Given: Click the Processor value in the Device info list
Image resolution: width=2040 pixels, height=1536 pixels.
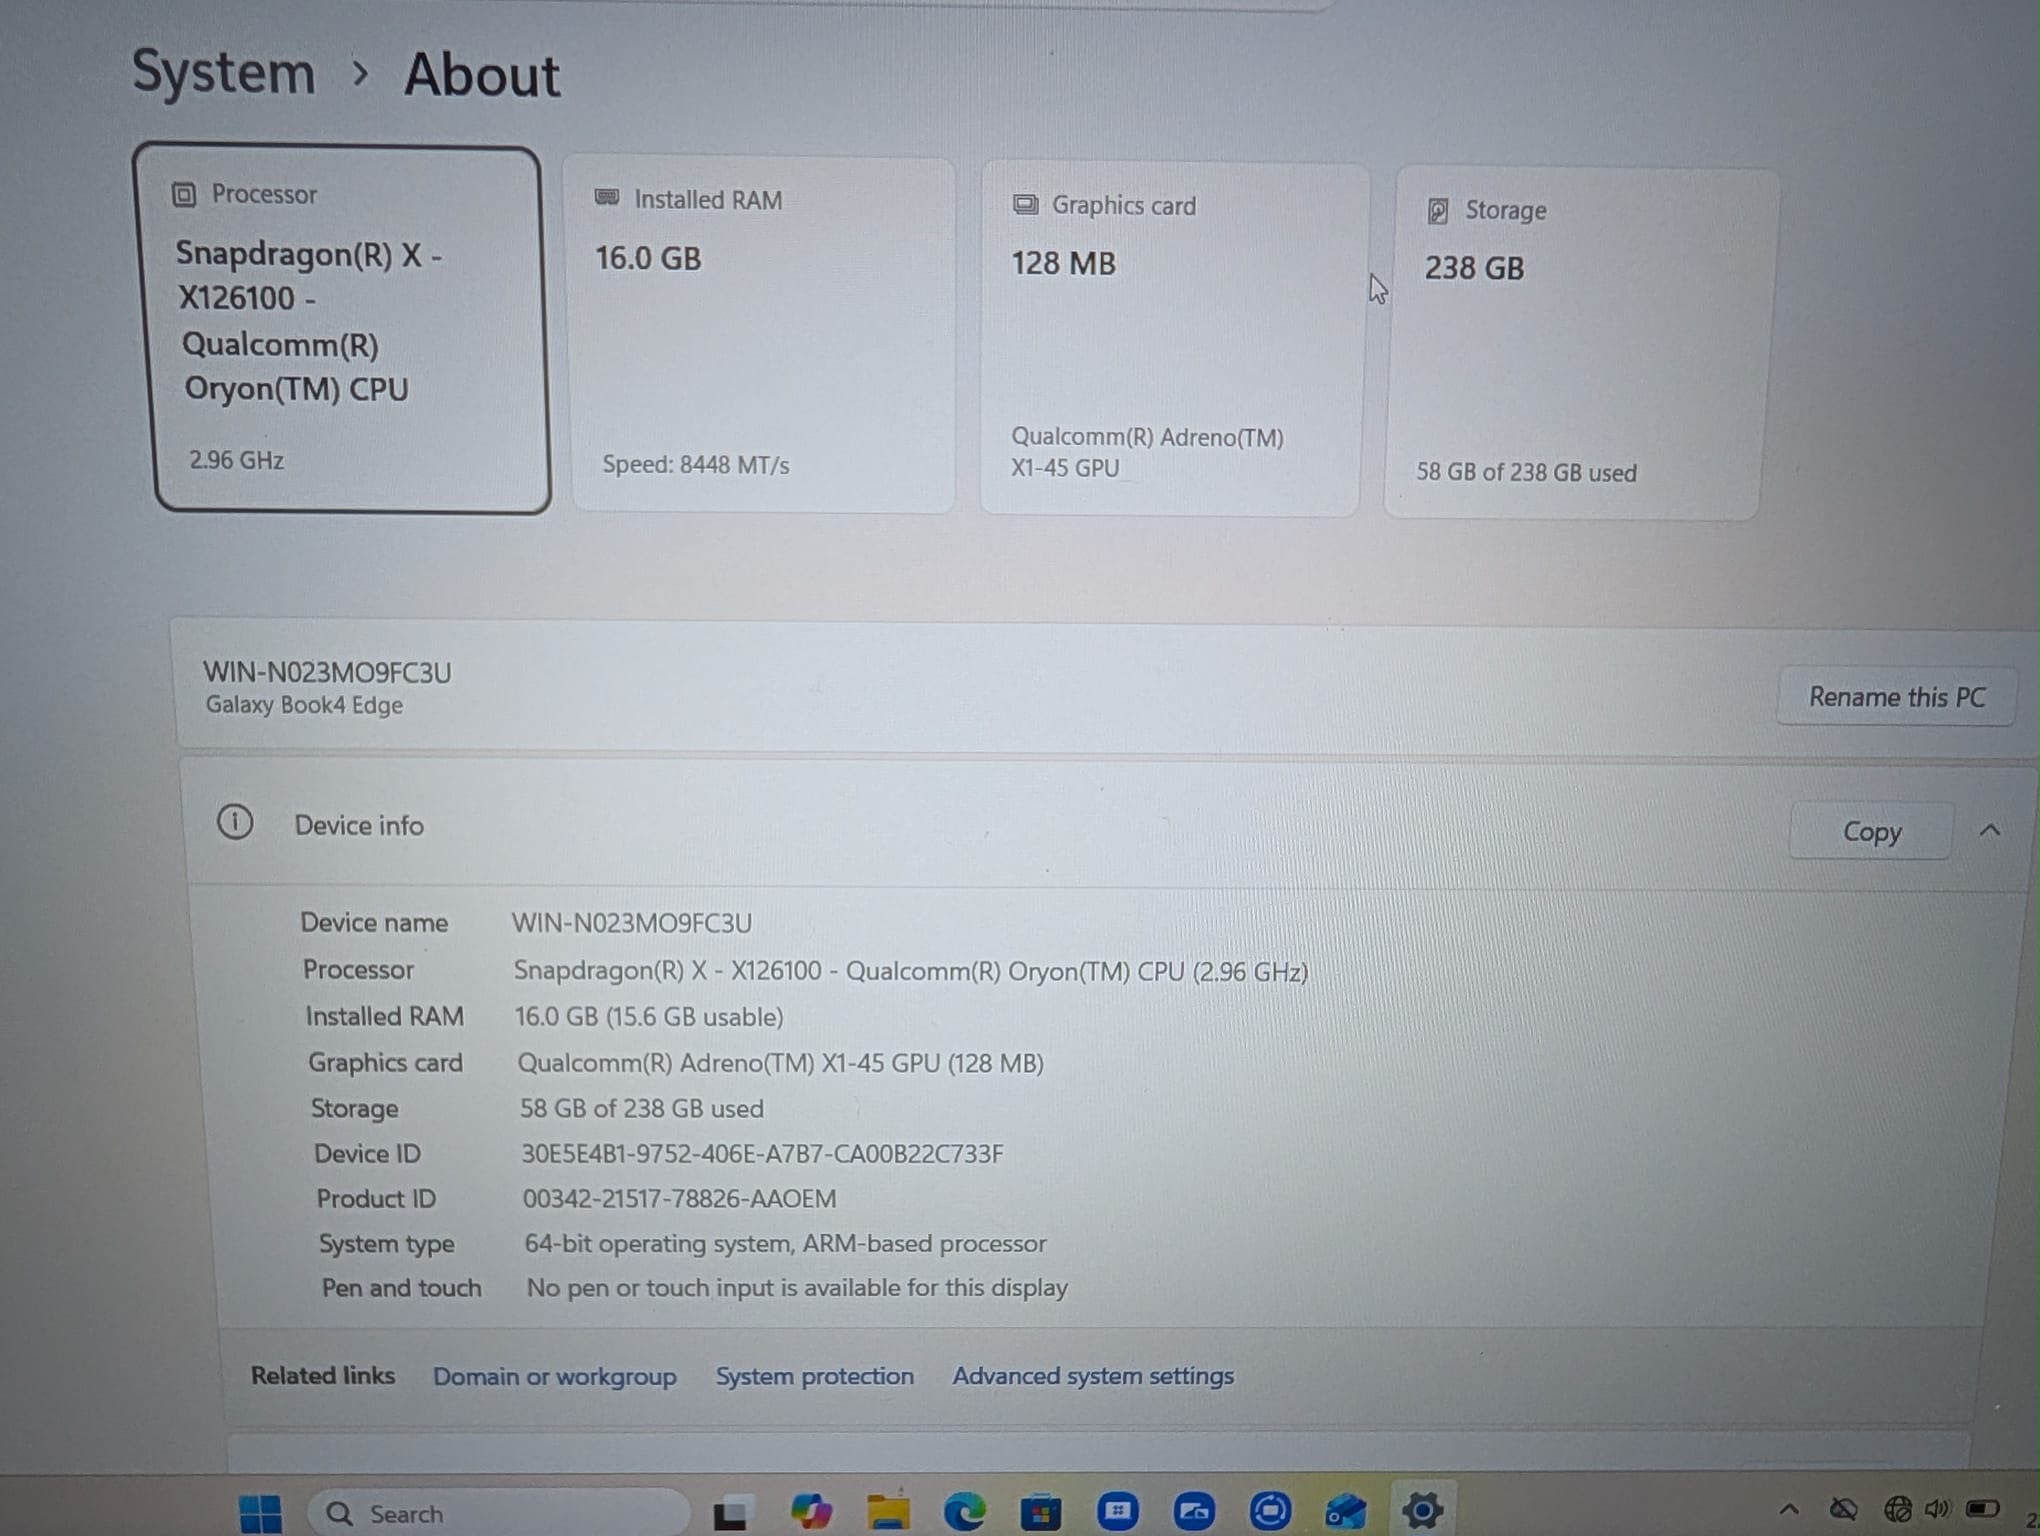Looking at the screenshot, I should (x=911, y=971).
